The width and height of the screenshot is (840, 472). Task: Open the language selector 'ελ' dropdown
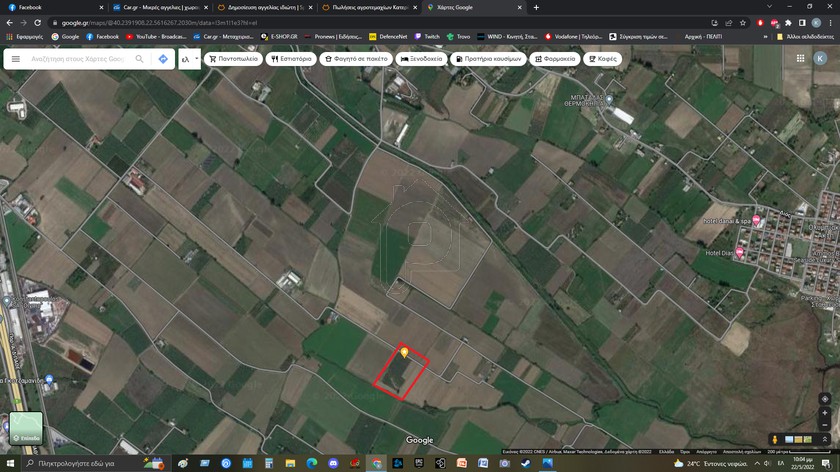pos(189,59)
